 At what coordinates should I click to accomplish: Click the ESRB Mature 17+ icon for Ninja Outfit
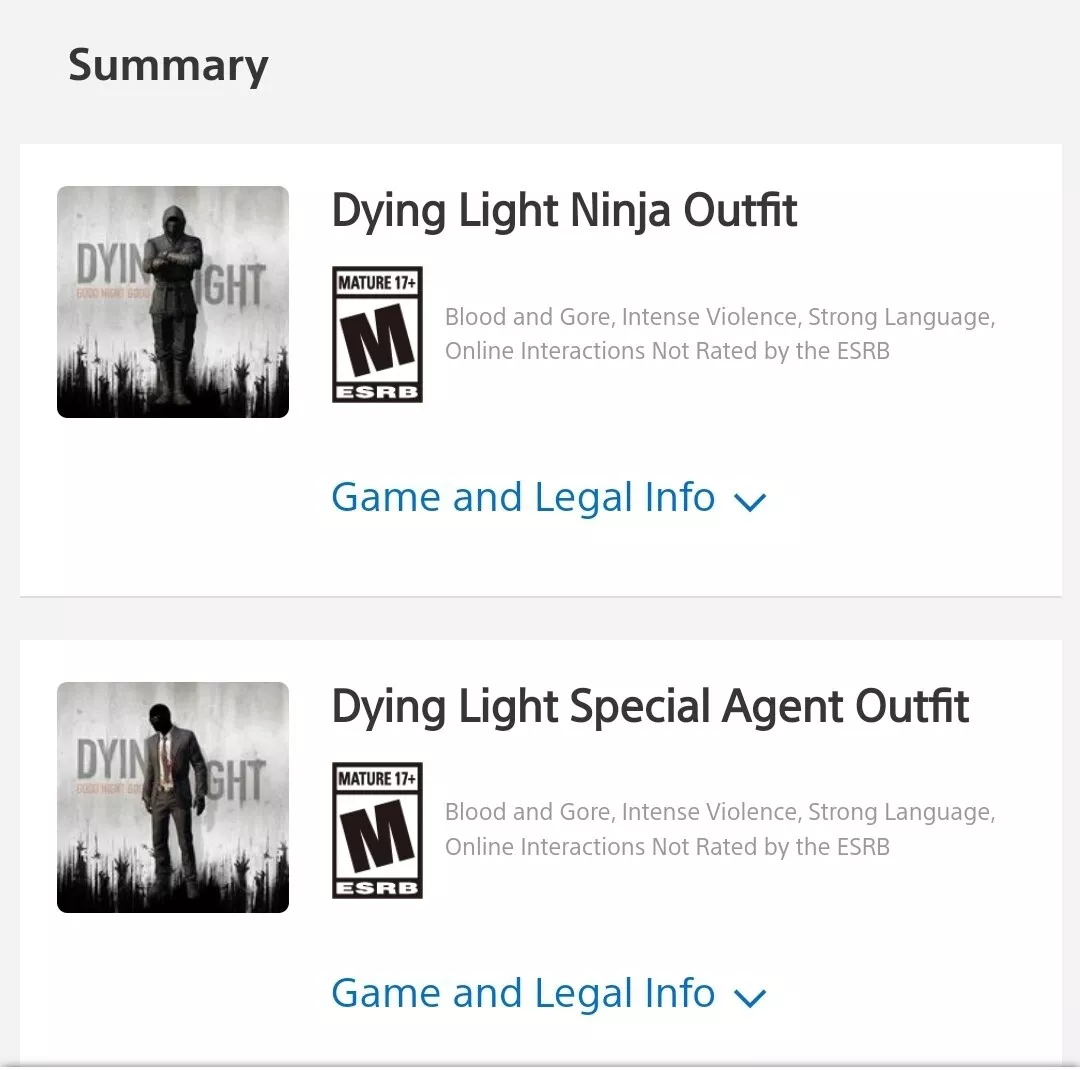pos(377,334)
